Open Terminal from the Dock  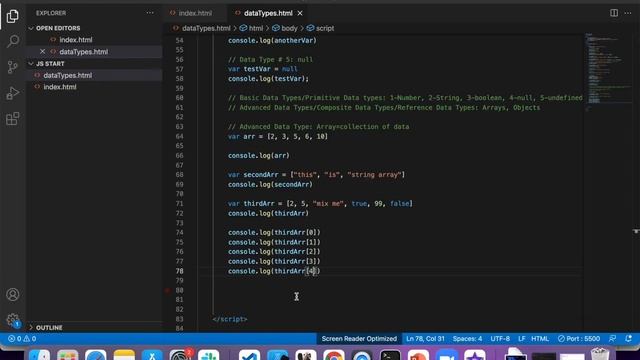[390, 355]
